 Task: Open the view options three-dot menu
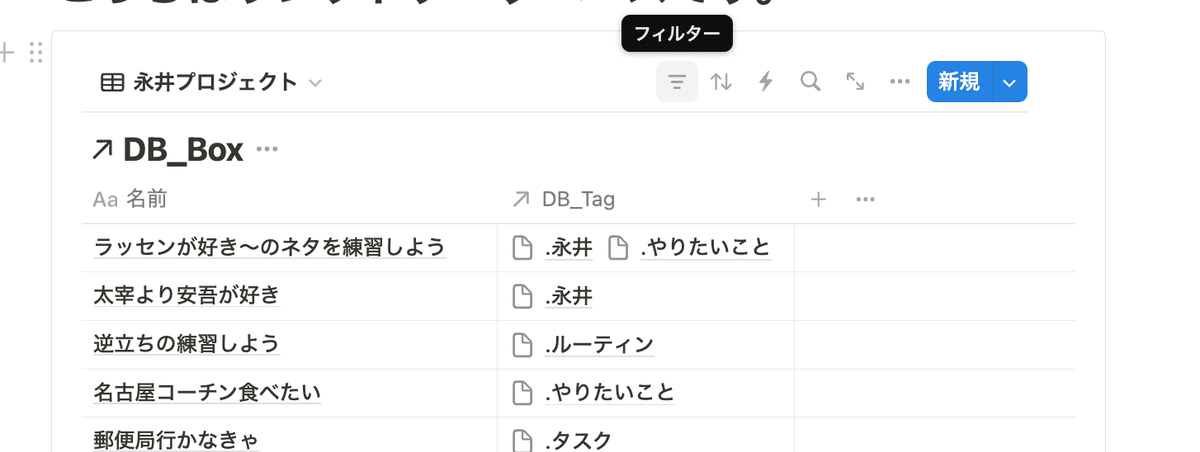coord(900,82)
